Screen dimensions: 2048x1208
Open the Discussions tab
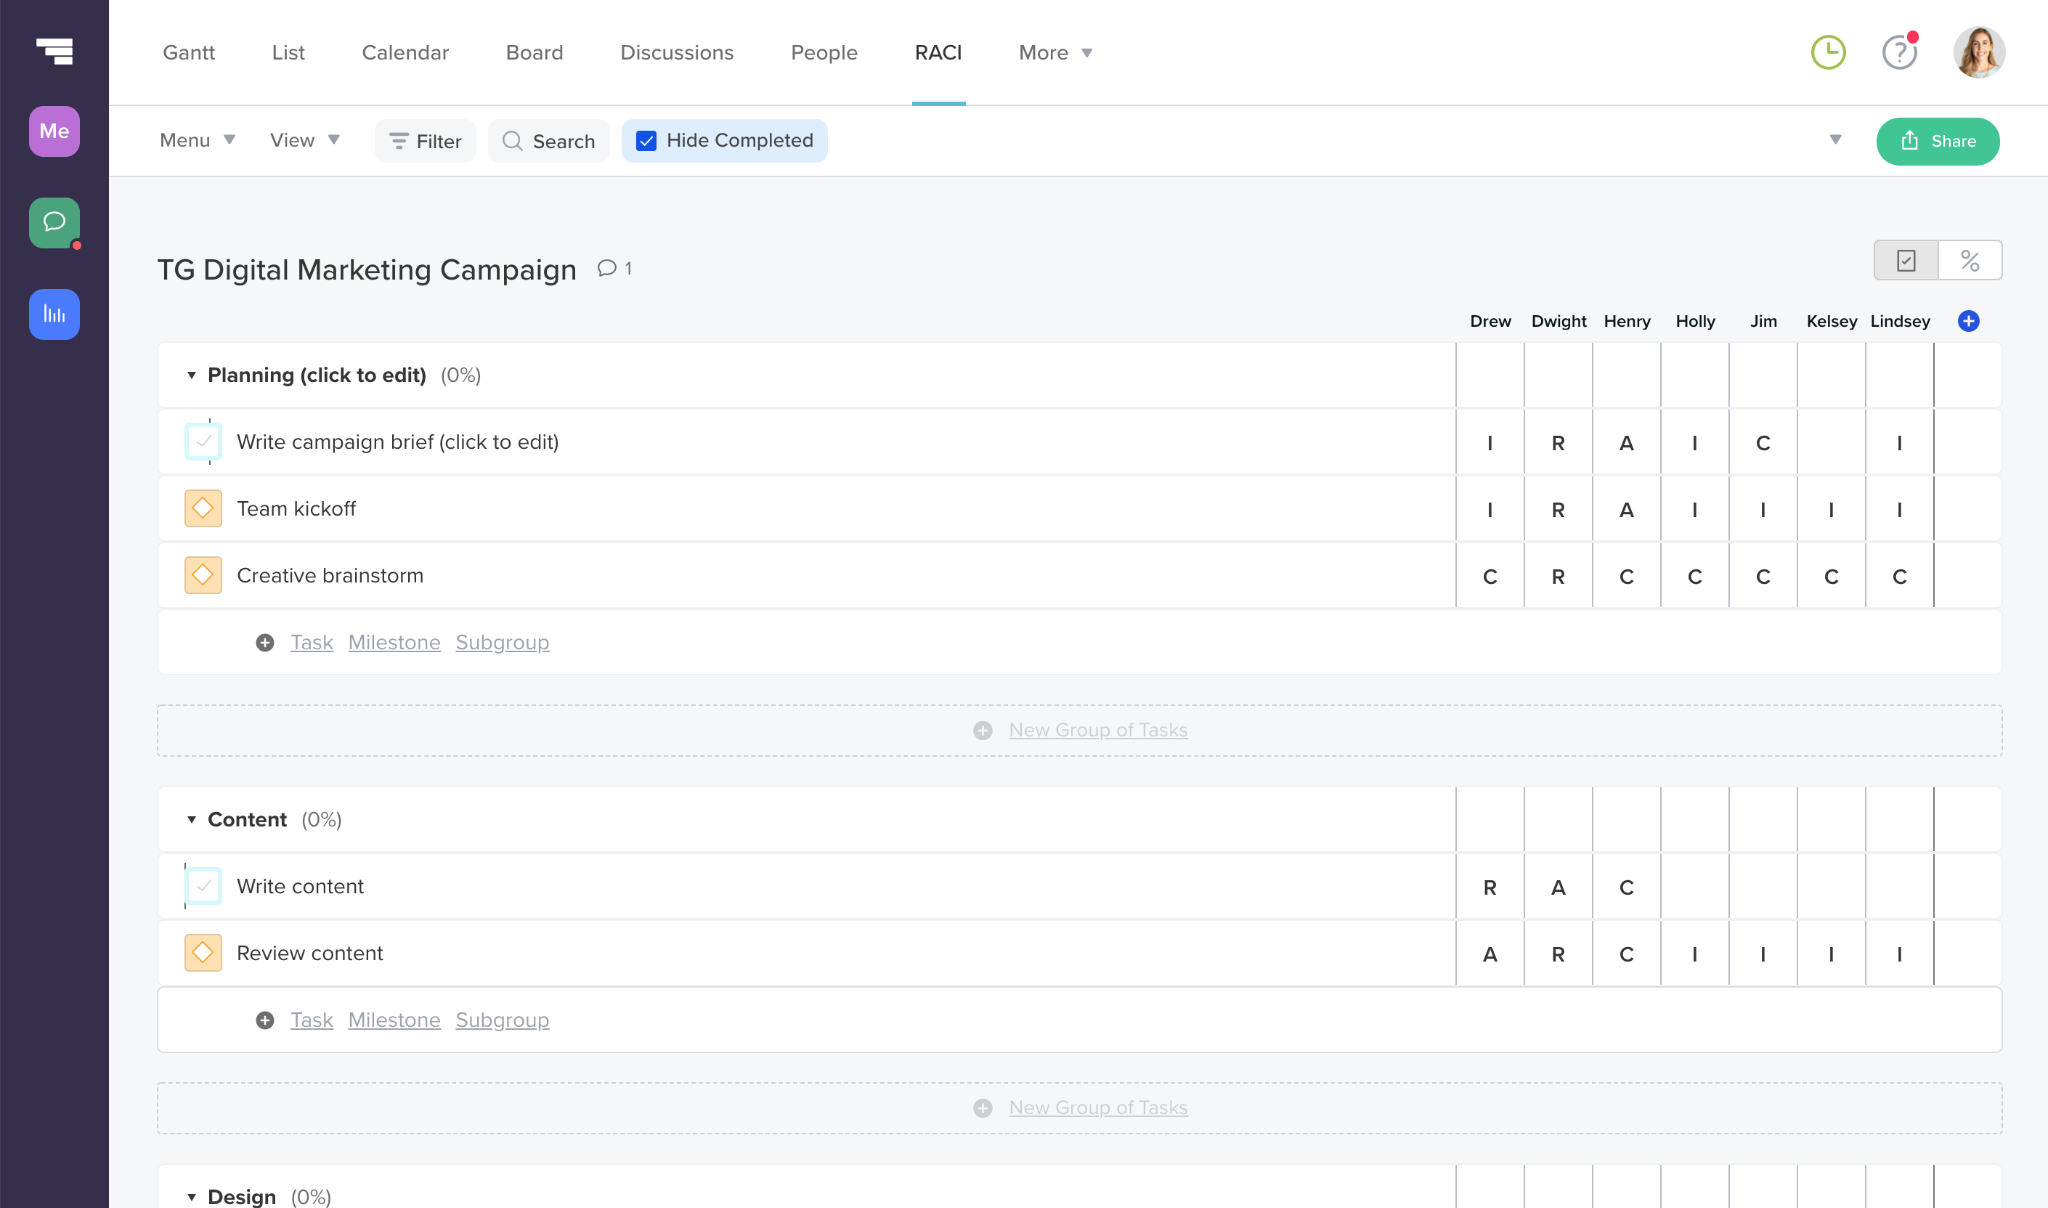pyautogui.click(x=677, y=52)
